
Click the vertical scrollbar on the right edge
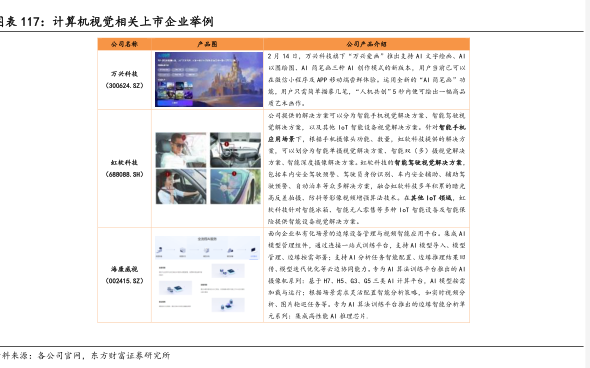pos(587,184)
